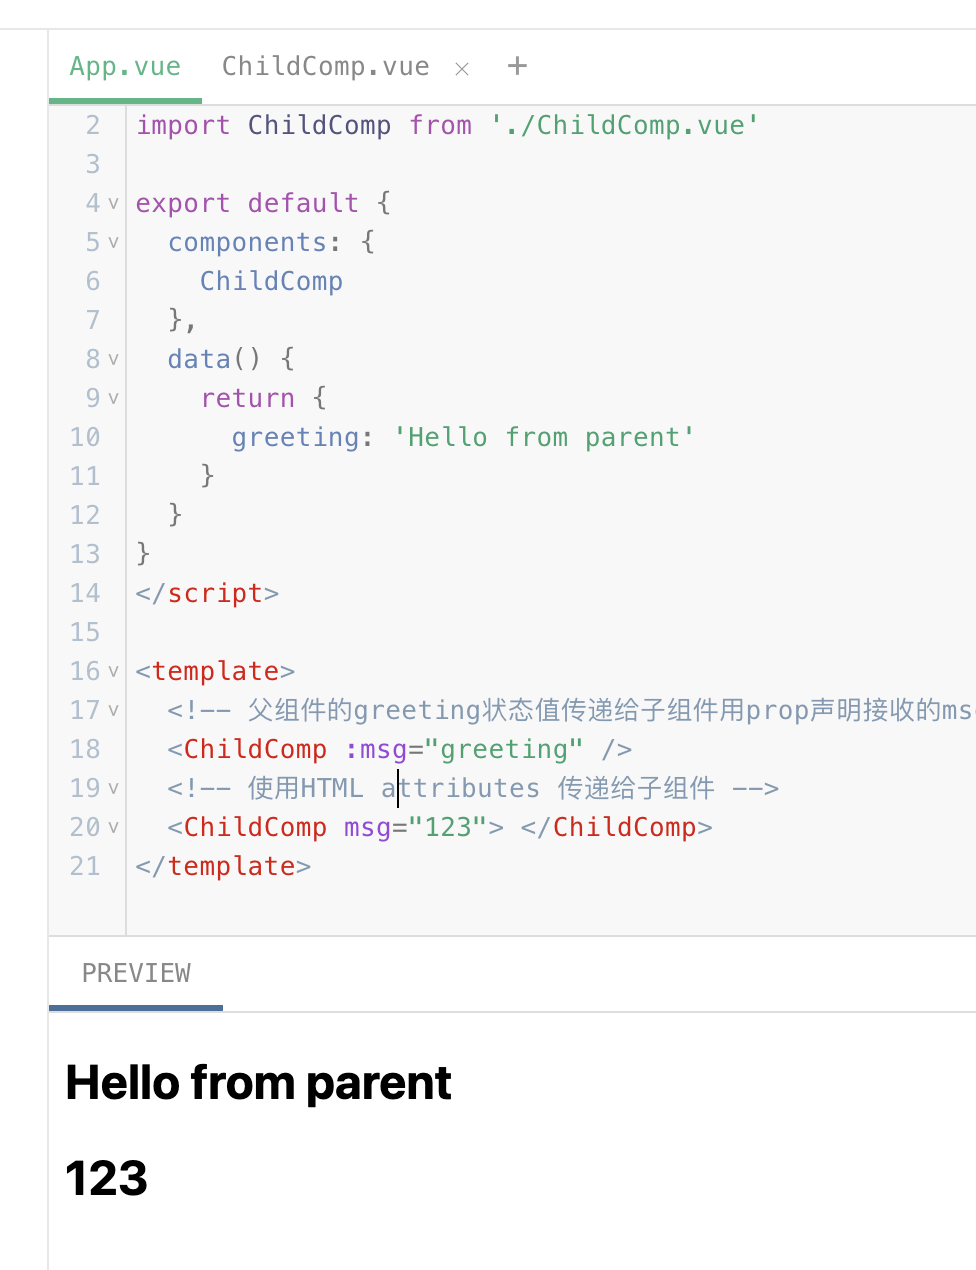Fold the HTML attributes comment at line 19
This screenshot has width=976, height=1270.
pos(113,788)
